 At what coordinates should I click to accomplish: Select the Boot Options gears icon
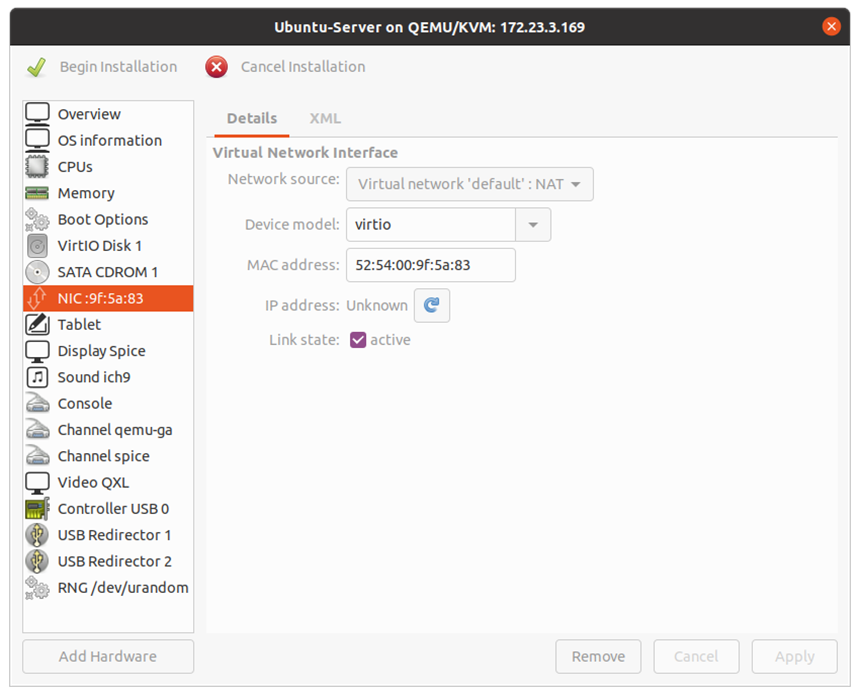pos(37,220)
